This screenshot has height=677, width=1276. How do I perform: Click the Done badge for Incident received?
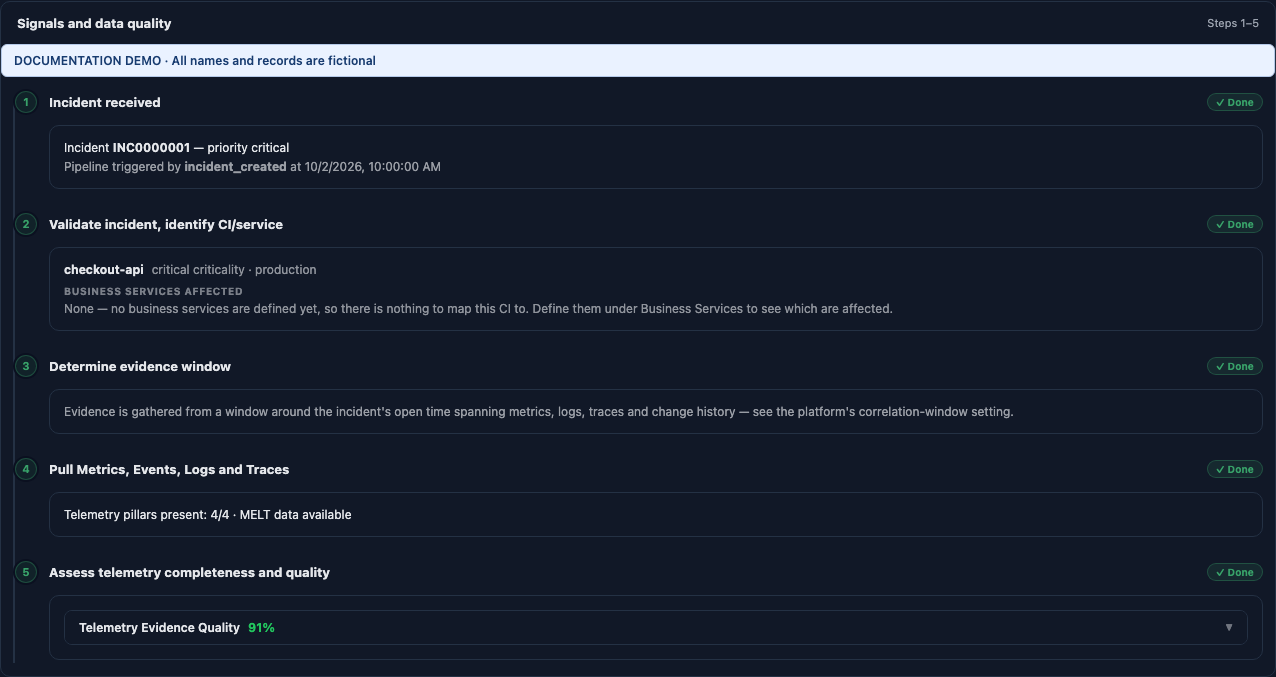click(1234, 102)
